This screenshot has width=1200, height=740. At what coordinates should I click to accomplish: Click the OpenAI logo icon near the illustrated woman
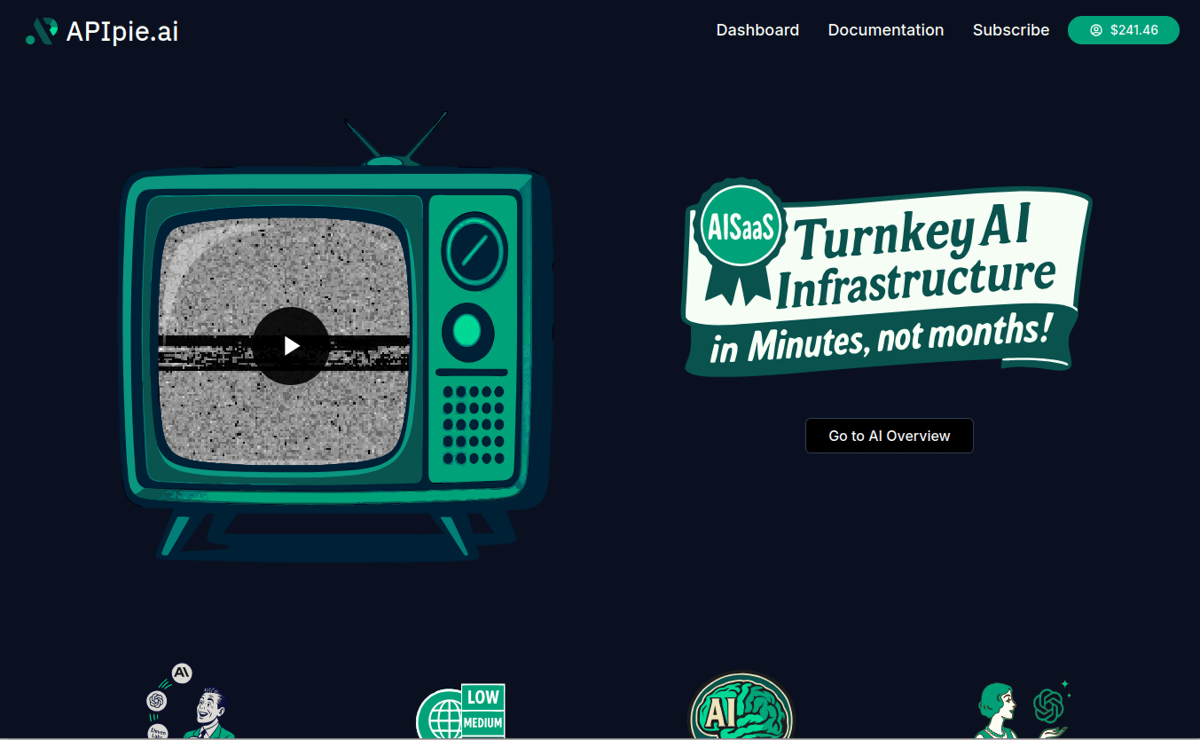tap(1049, 704)
